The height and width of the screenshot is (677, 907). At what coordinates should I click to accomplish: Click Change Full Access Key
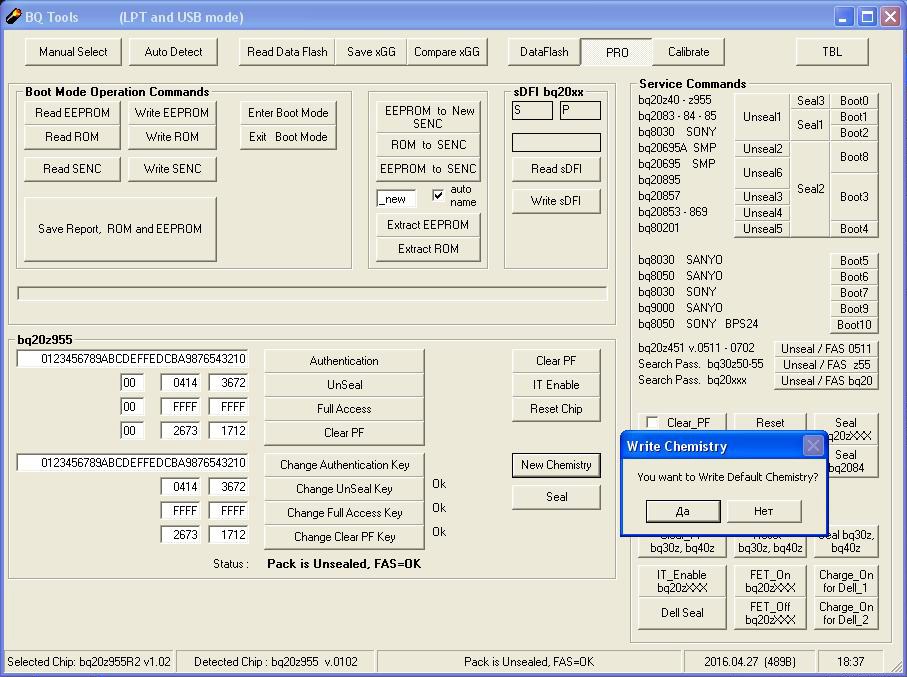[x=344, y=513]
